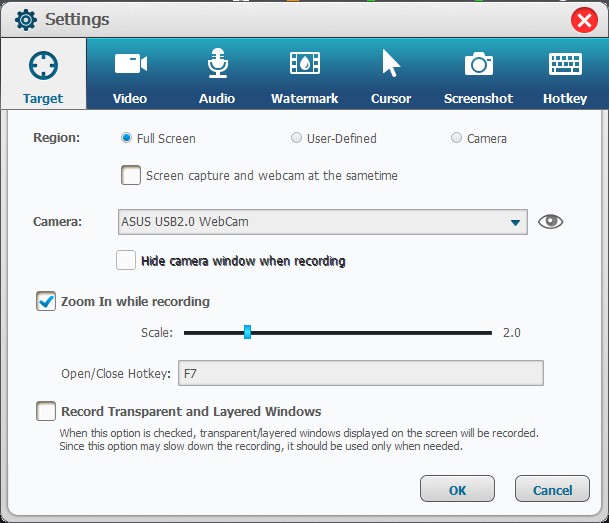Enable screen capture and webcam simultaneously
Screen dimensions: 609x523
click(131, 175)
